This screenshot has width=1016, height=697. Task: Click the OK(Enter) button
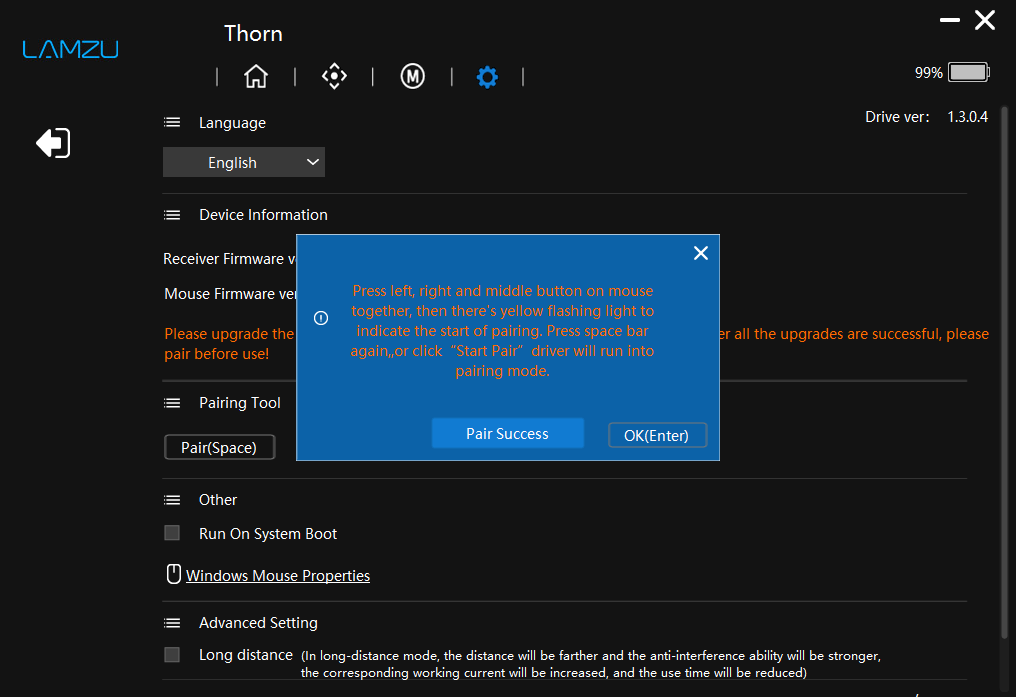(x=657, y=435)
